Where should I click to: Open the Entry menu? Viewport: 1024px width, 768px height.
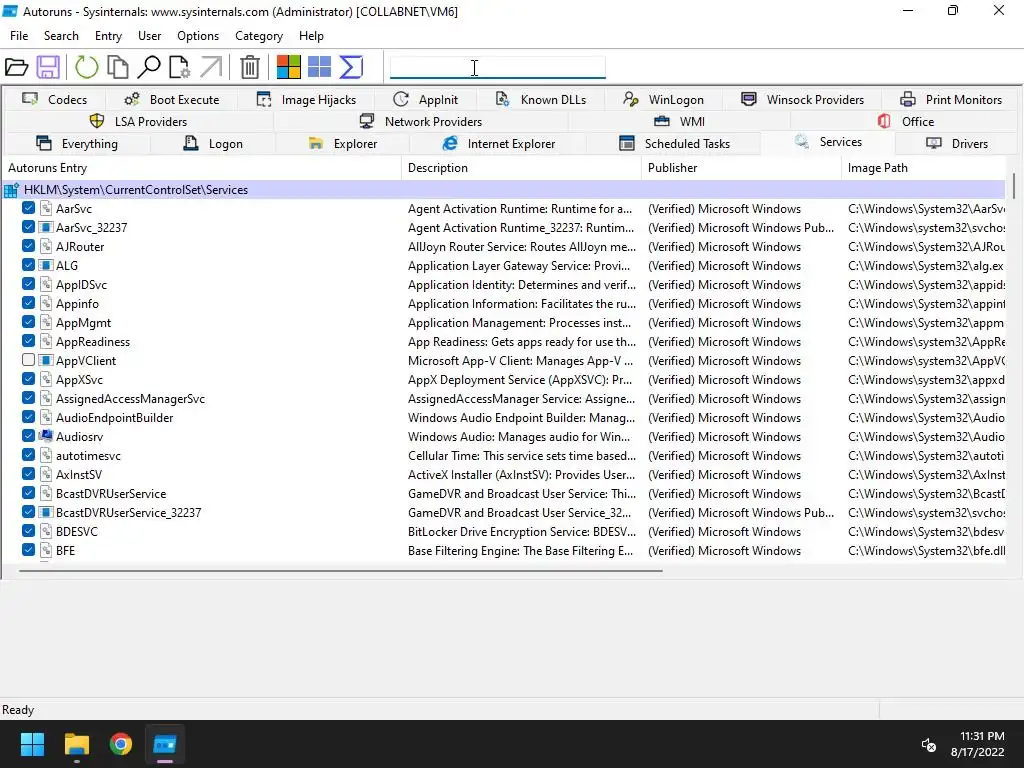108,36
